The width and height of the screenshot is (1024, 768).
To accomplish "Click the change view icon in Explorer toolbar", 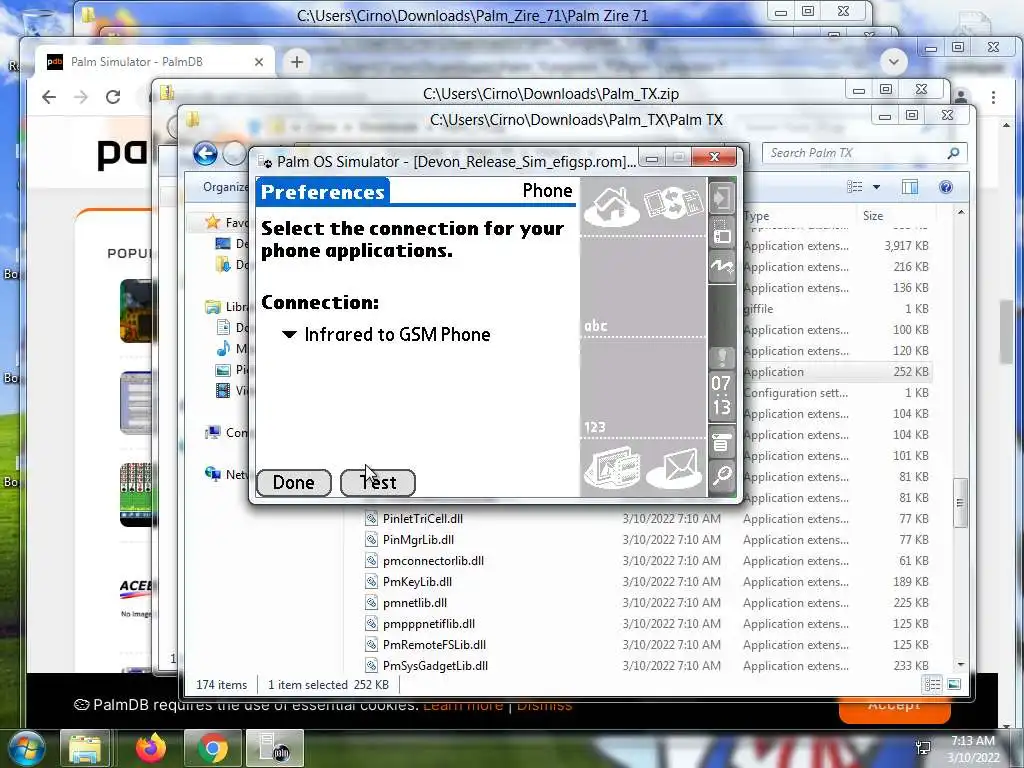I will click(x=855, y=187).
